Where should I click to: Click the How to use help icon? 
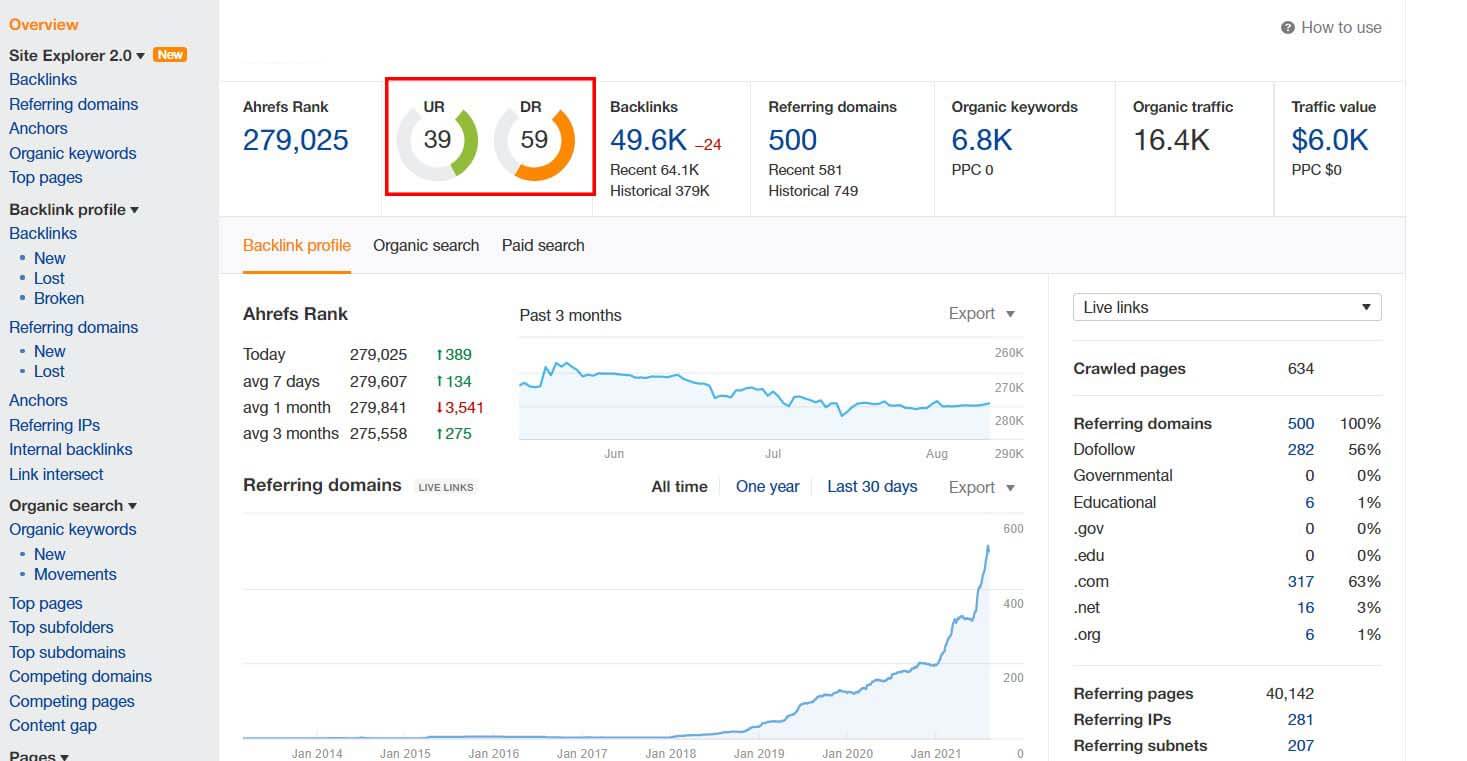[1288, 28]
